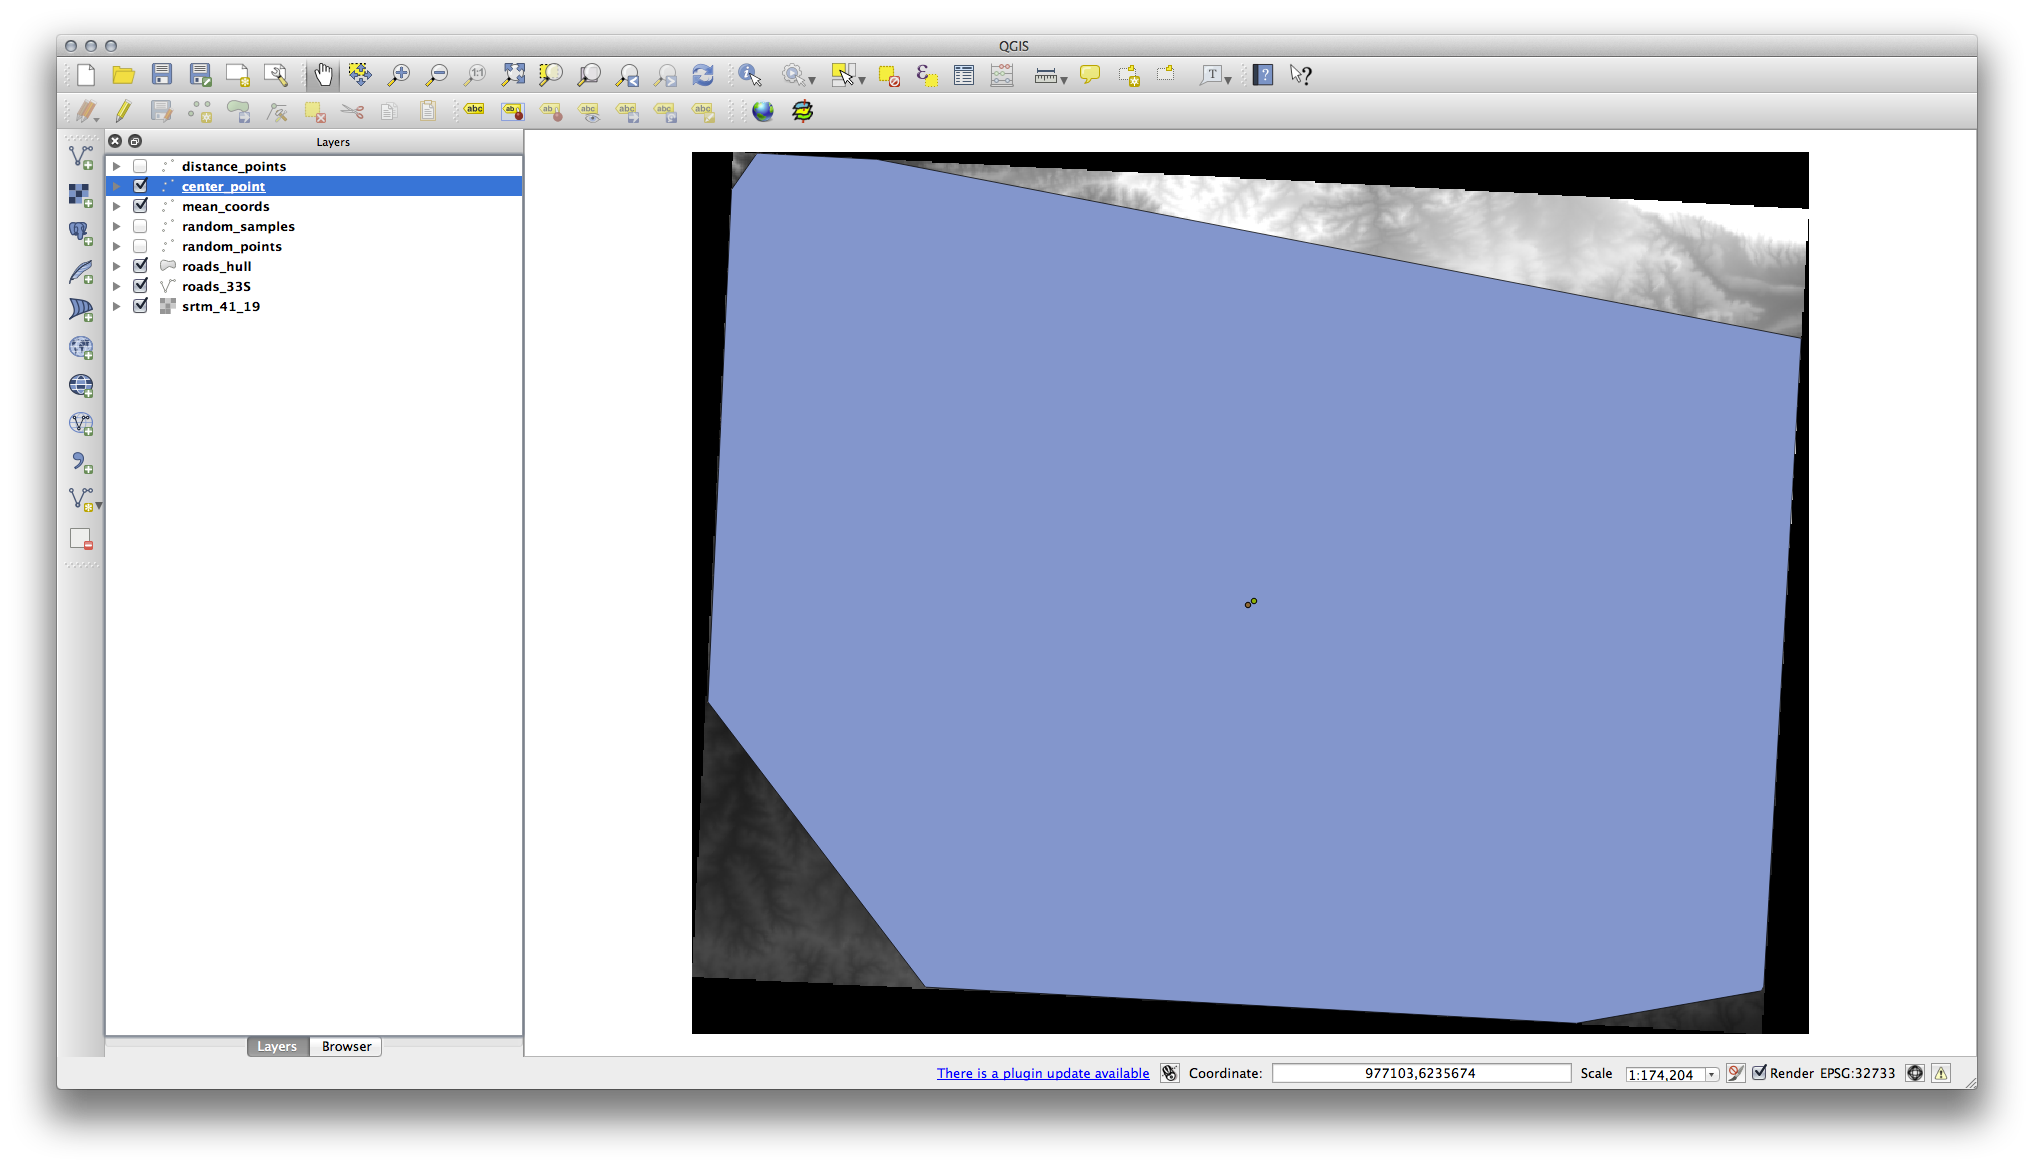Toggle the Render checkbox in status bar
Viewport: 2034px width, 1168px height.
click(1759, 1073)
